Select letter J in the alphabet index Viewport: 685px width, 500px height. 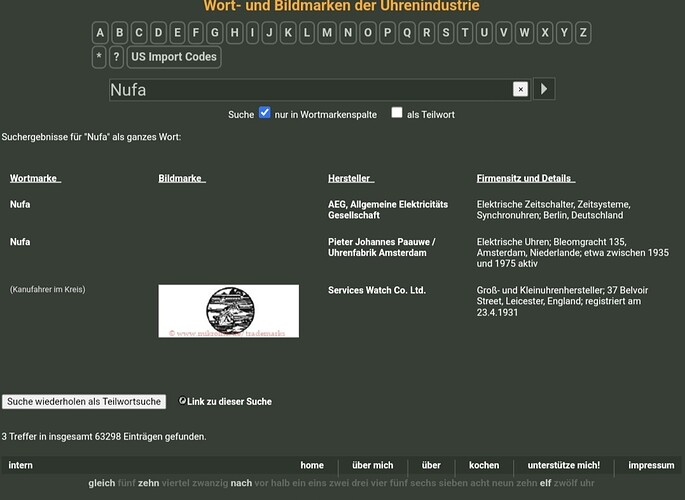tap(269, 33)
